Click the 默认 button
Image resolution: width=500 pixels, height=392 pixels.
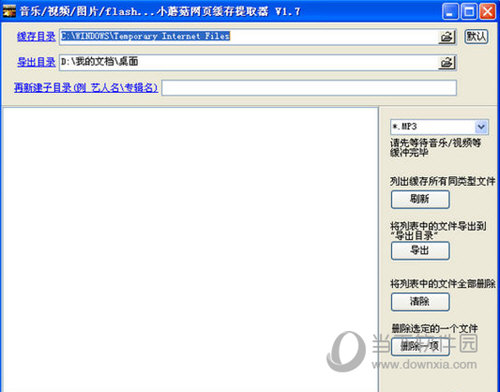[476, 36]
